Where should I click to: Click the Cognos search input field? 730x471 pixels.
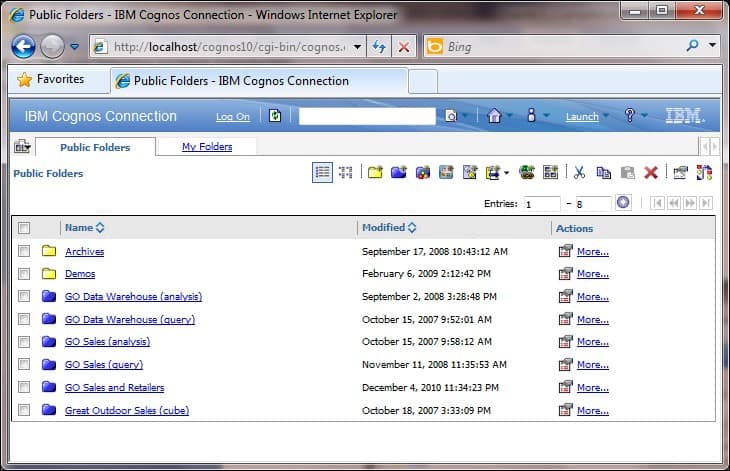pos(367,116)
